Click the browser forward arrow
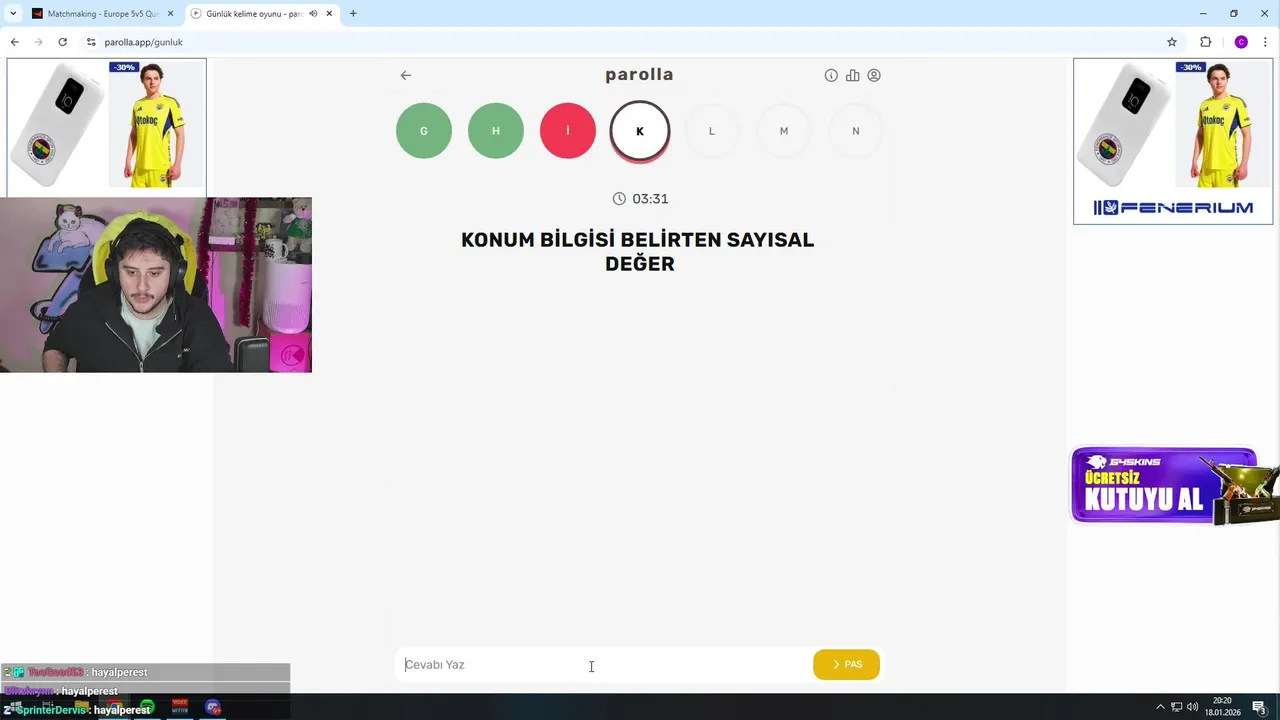Image resolution: width=1280 pixels, height=720 pixels. pos(38,42)
